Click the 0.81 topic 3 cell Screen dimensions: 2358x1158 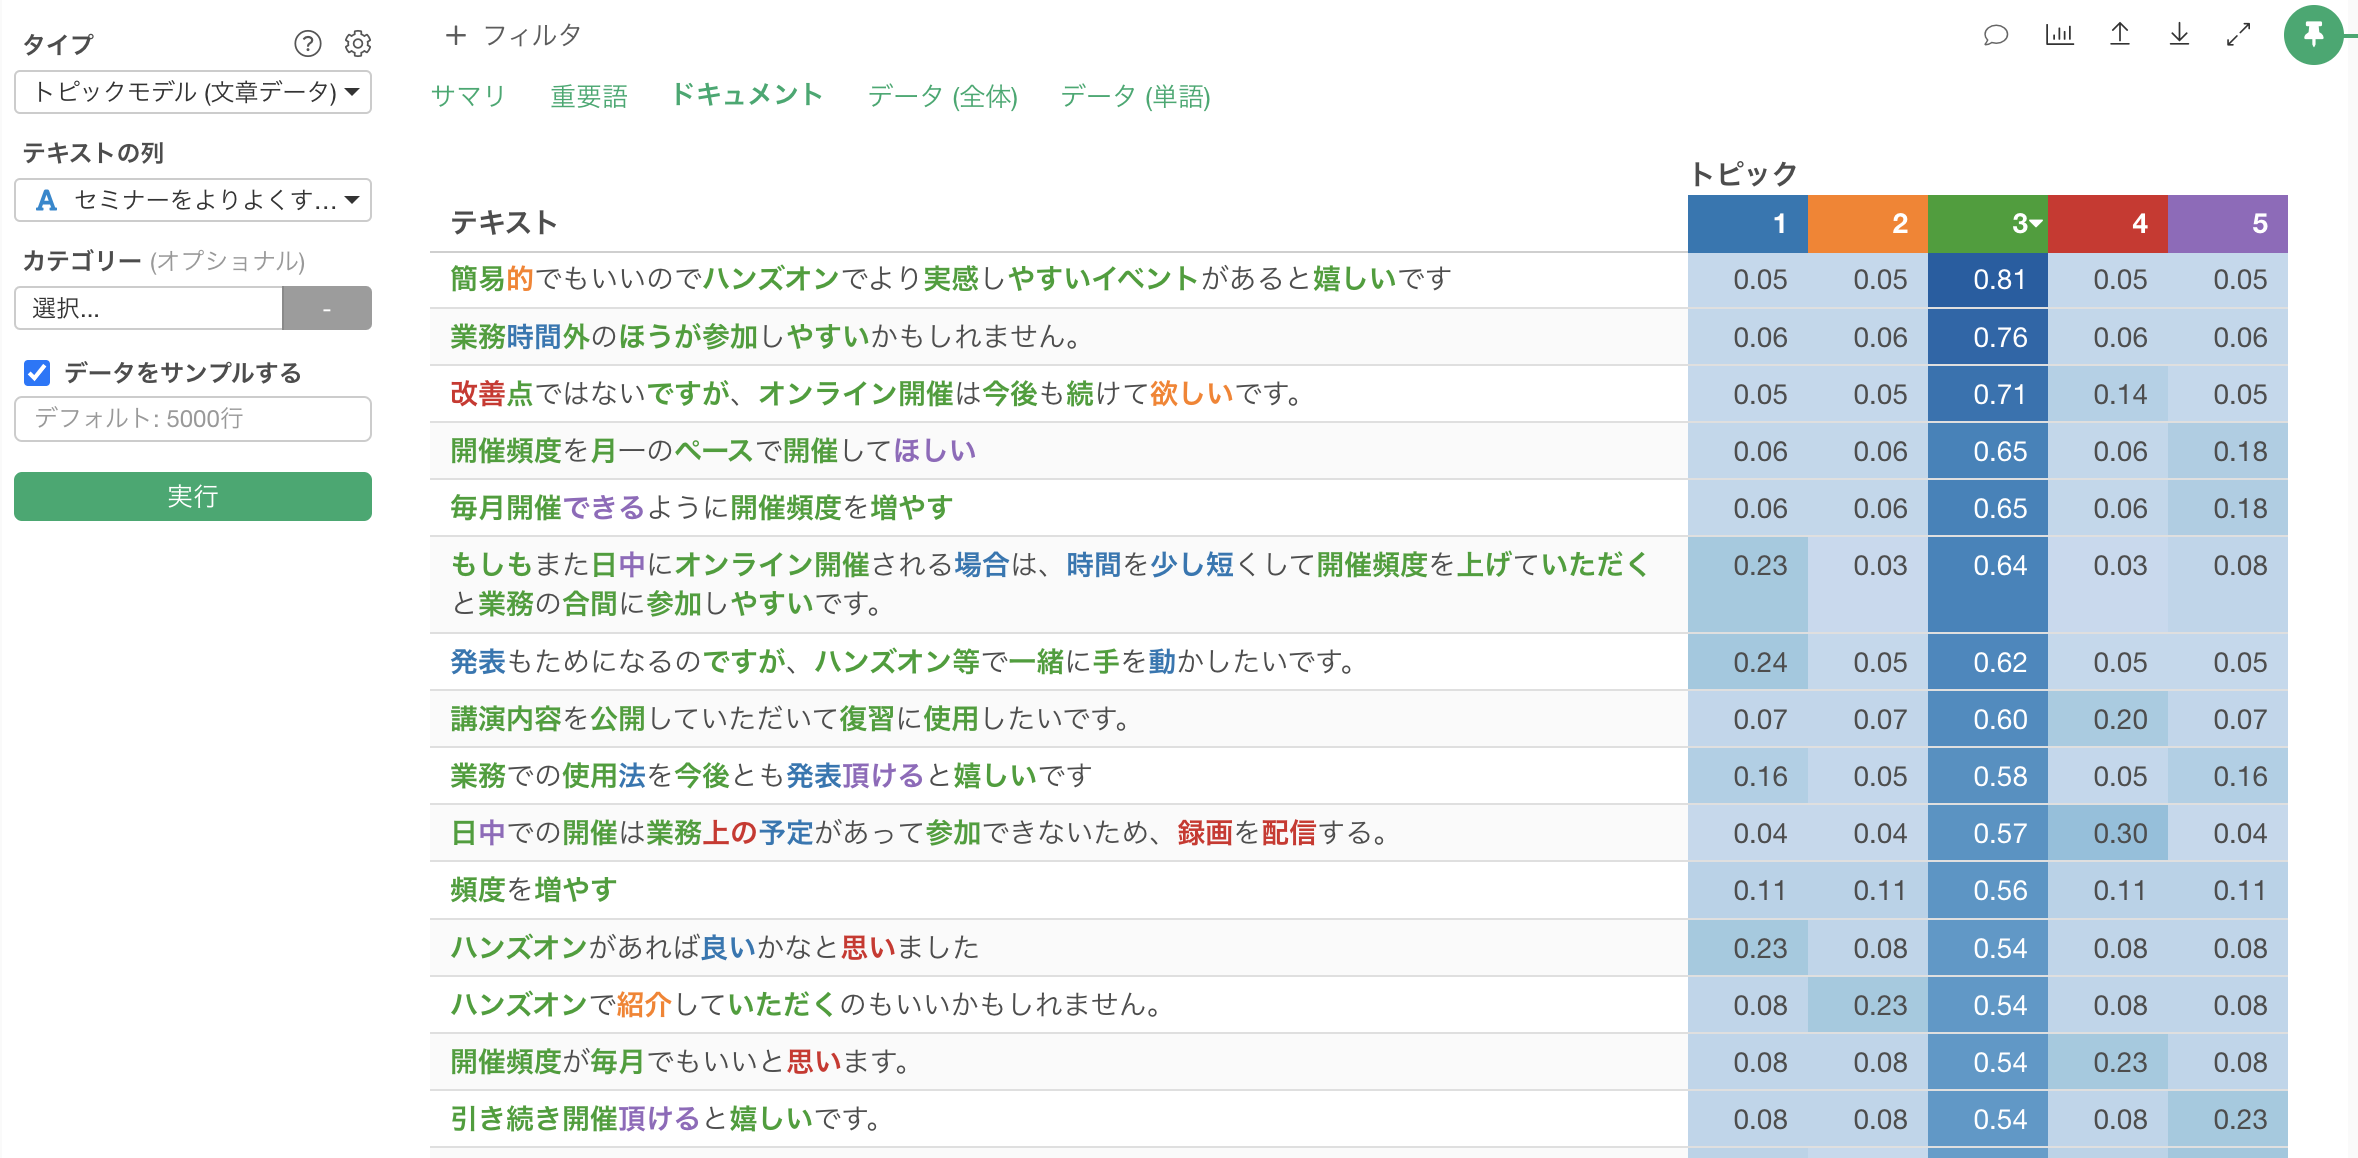[1988, 280]
